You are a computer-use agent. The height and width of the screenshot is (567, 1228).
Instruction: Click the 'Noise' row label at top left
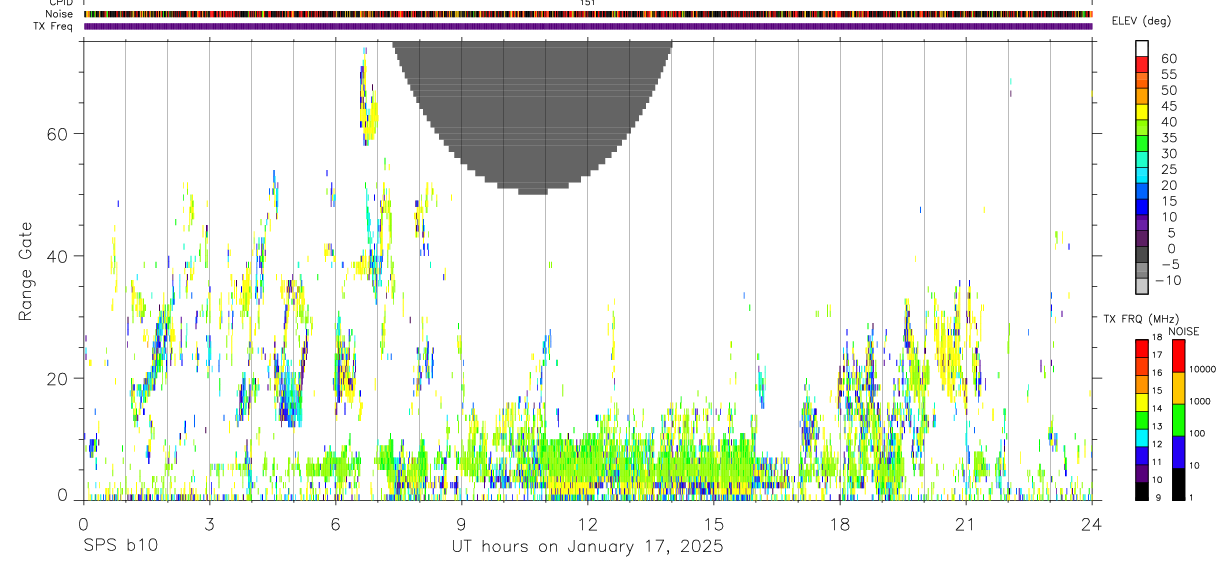point(61,14)
